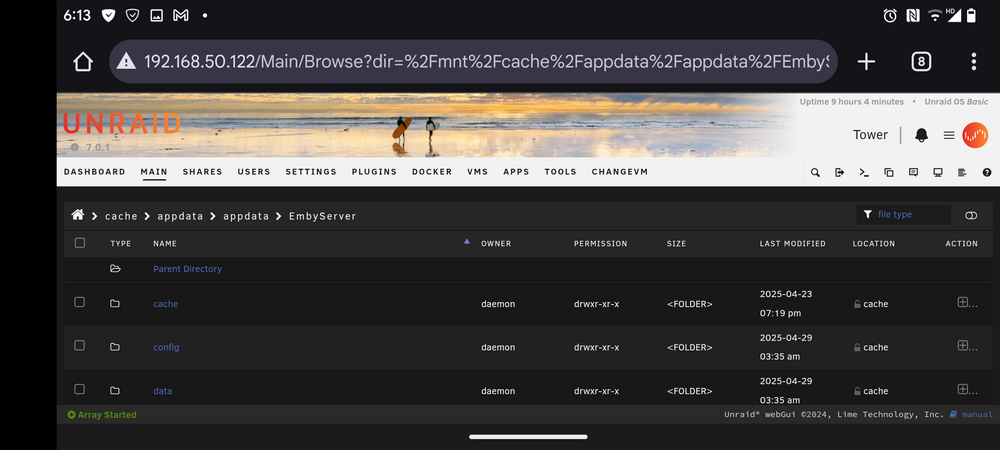Open the VMs menu tab
This screenshot has width=1000, height=450.
tap(477, 172)
